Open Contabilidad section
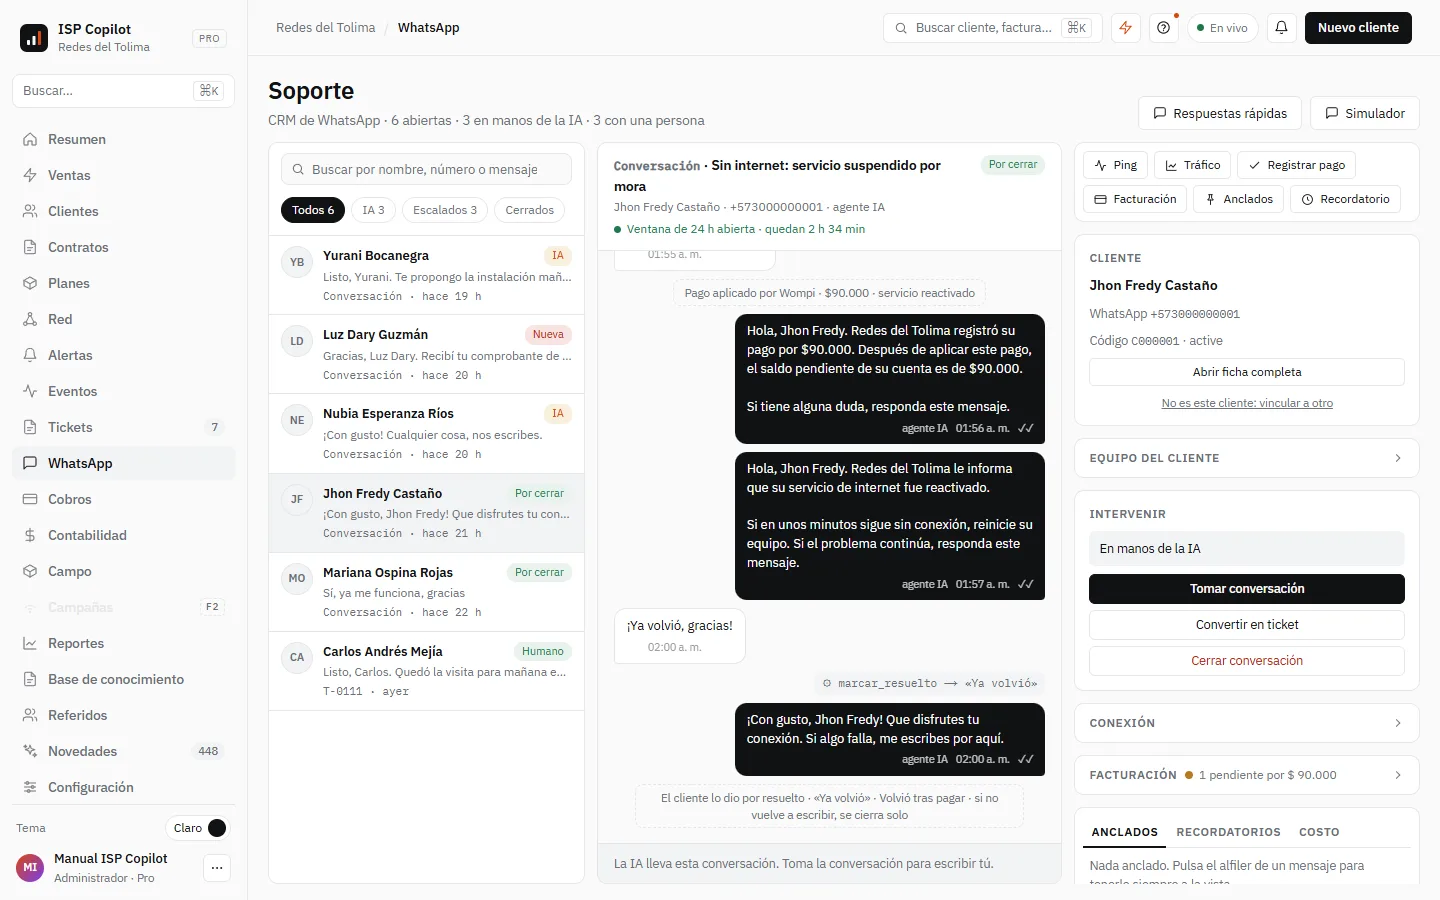1440x900 pixels. (124, 535)
